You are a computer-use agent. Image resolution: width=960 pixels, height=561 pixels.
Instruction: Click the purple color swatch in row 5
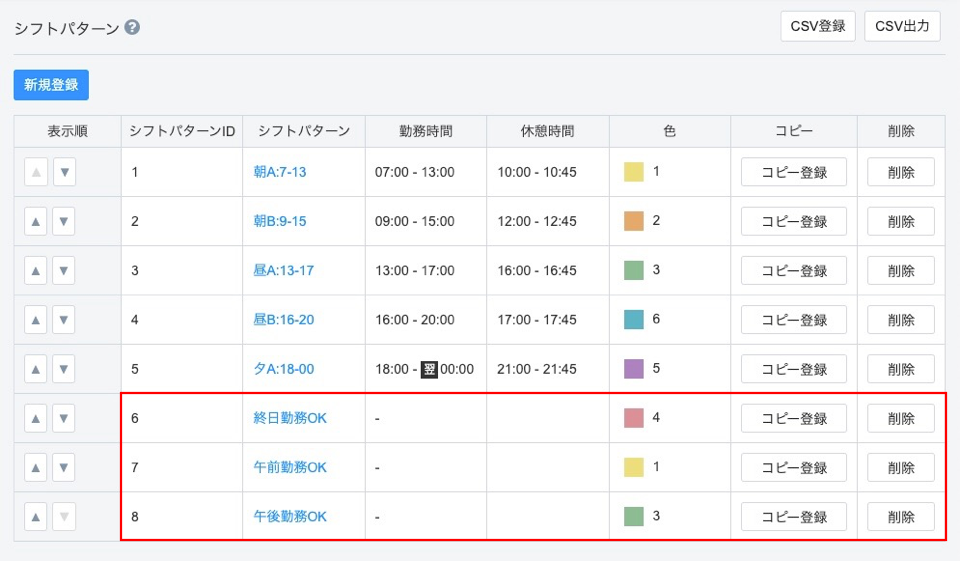point(633,369)
